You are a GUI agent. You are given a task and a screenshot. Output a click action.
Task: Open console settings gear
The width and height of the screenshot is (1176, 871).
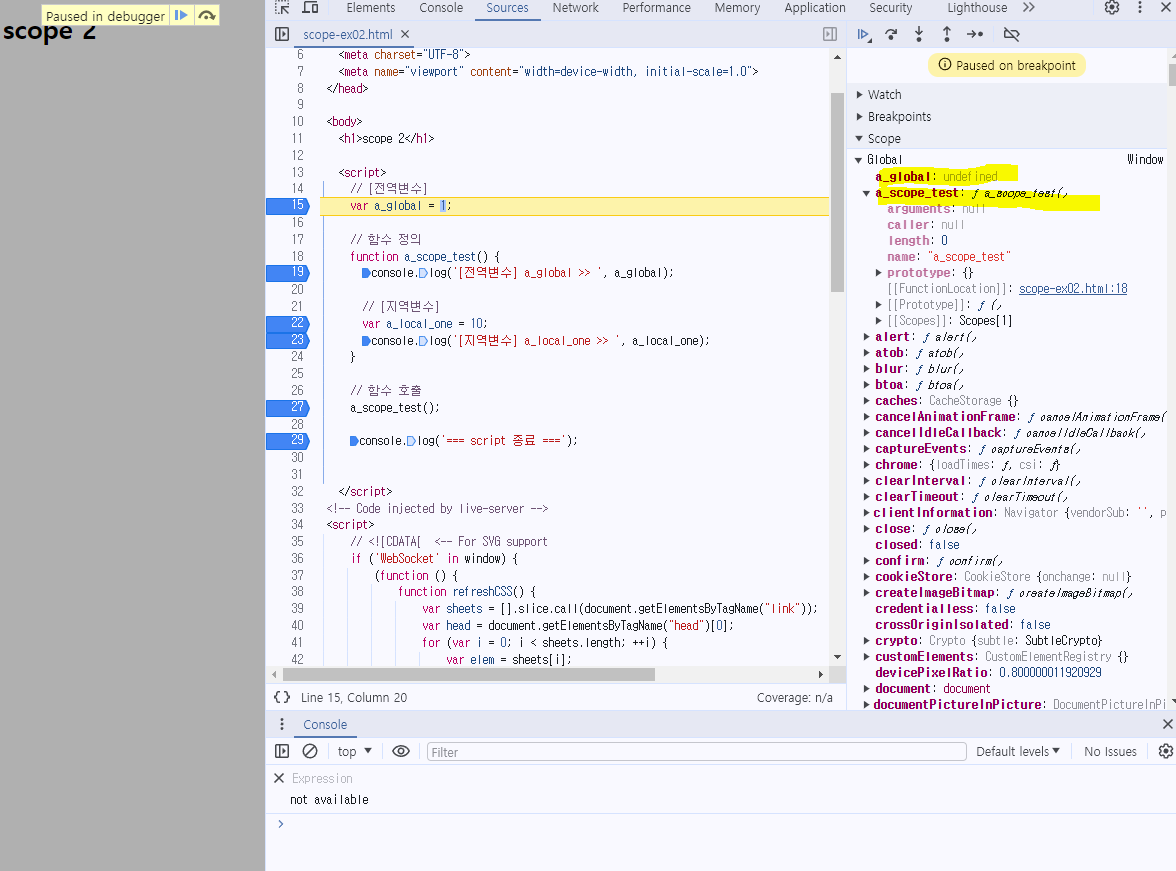coord(1166,751)
